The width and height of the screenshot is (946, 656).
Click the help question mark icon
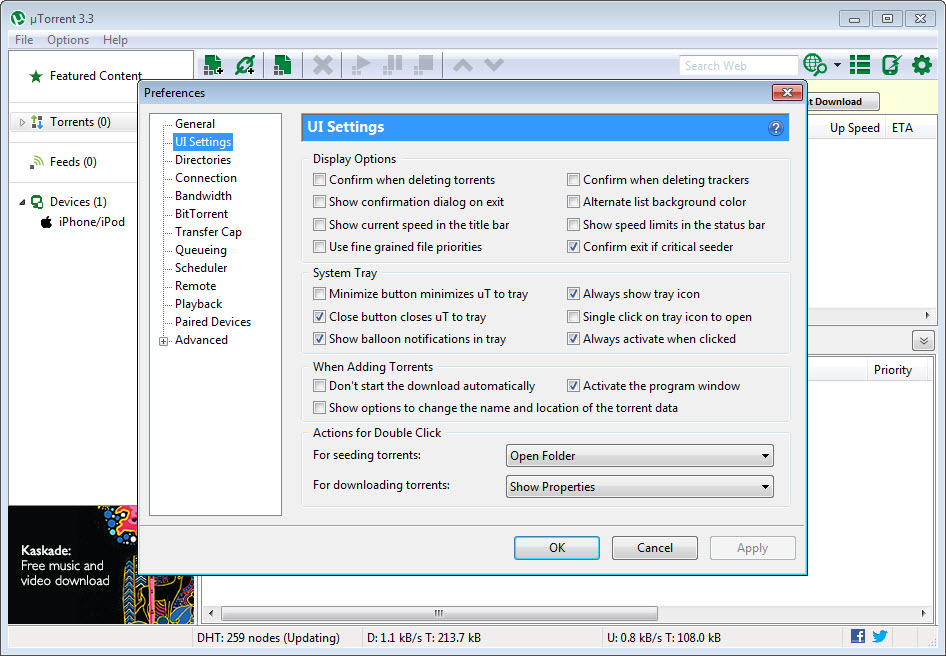(x=776, y=128)
